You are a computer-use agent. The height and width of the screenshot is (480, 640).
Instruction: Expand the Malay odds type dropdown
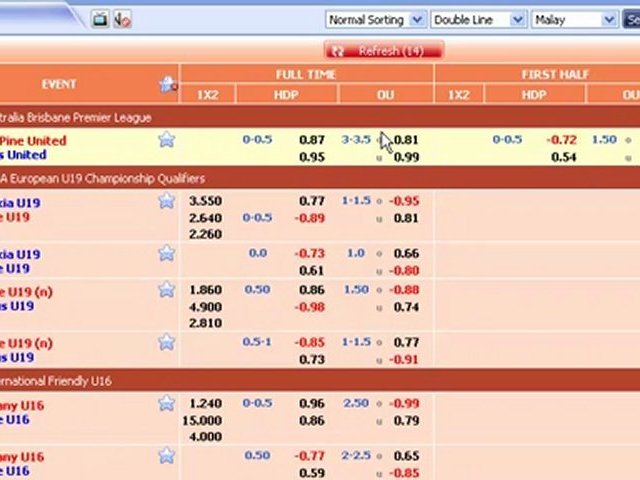[x=573, y=19]
